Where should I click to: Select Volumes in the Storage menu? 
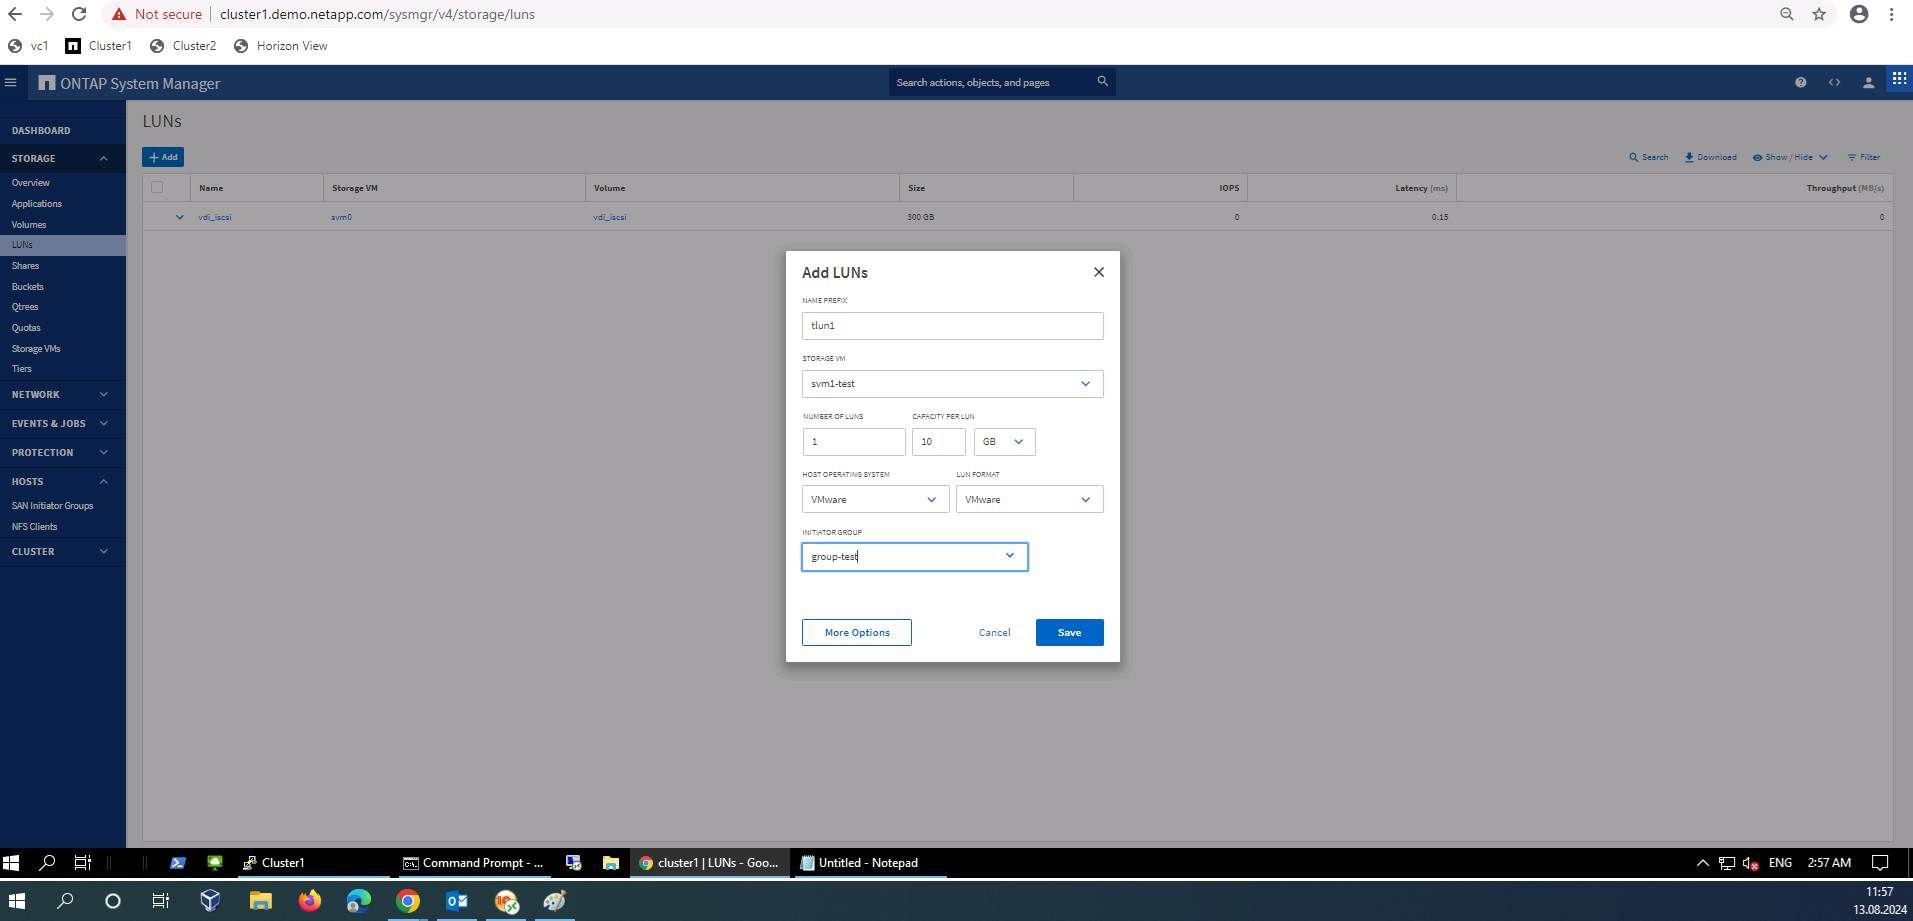coord(29,225)
